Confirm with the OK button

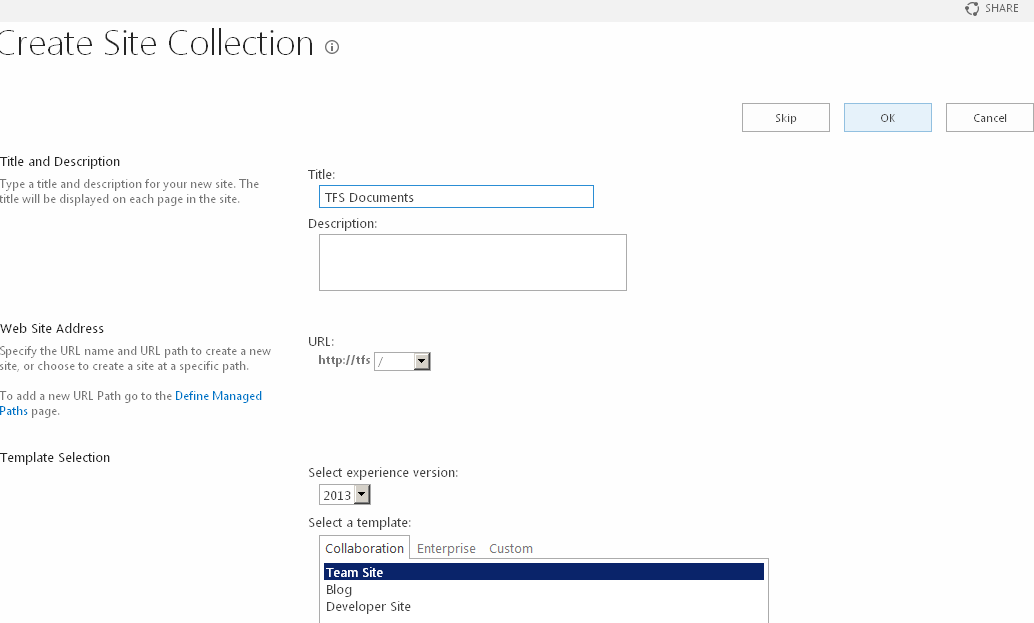coord(887,118)
